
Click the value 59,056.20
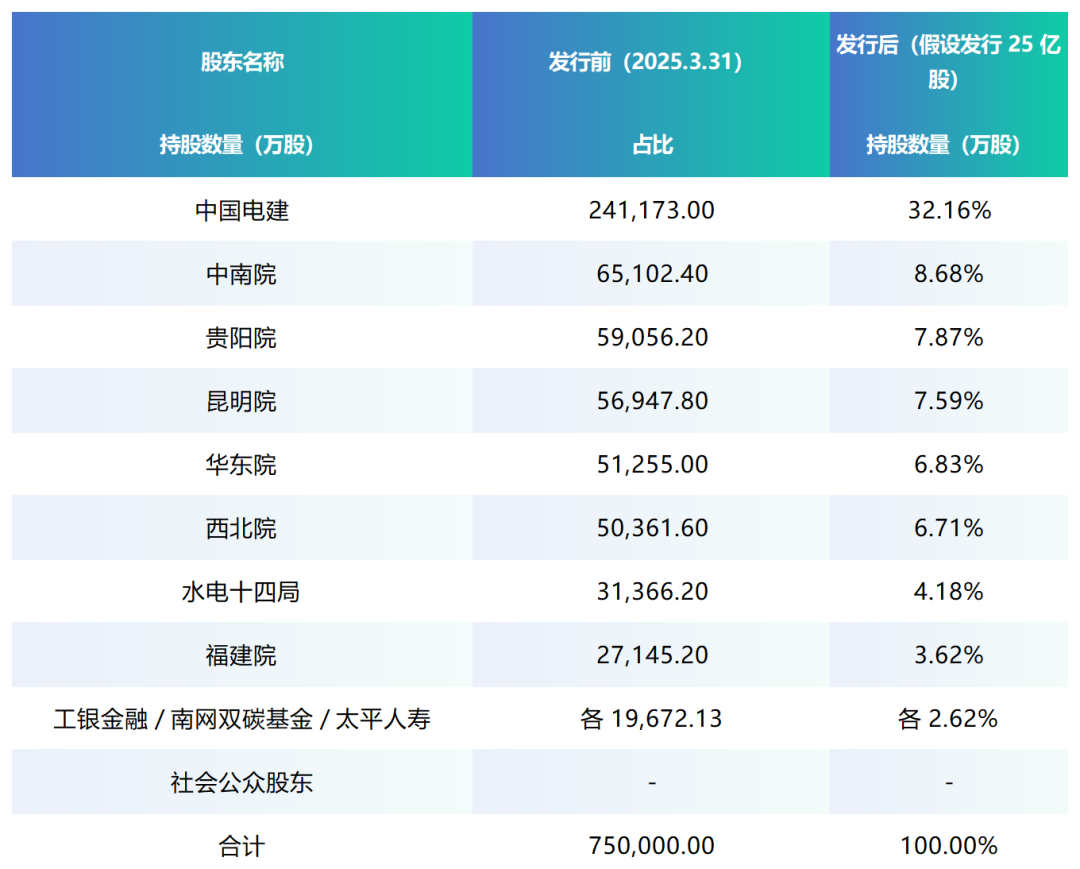[x=652, y=337]
